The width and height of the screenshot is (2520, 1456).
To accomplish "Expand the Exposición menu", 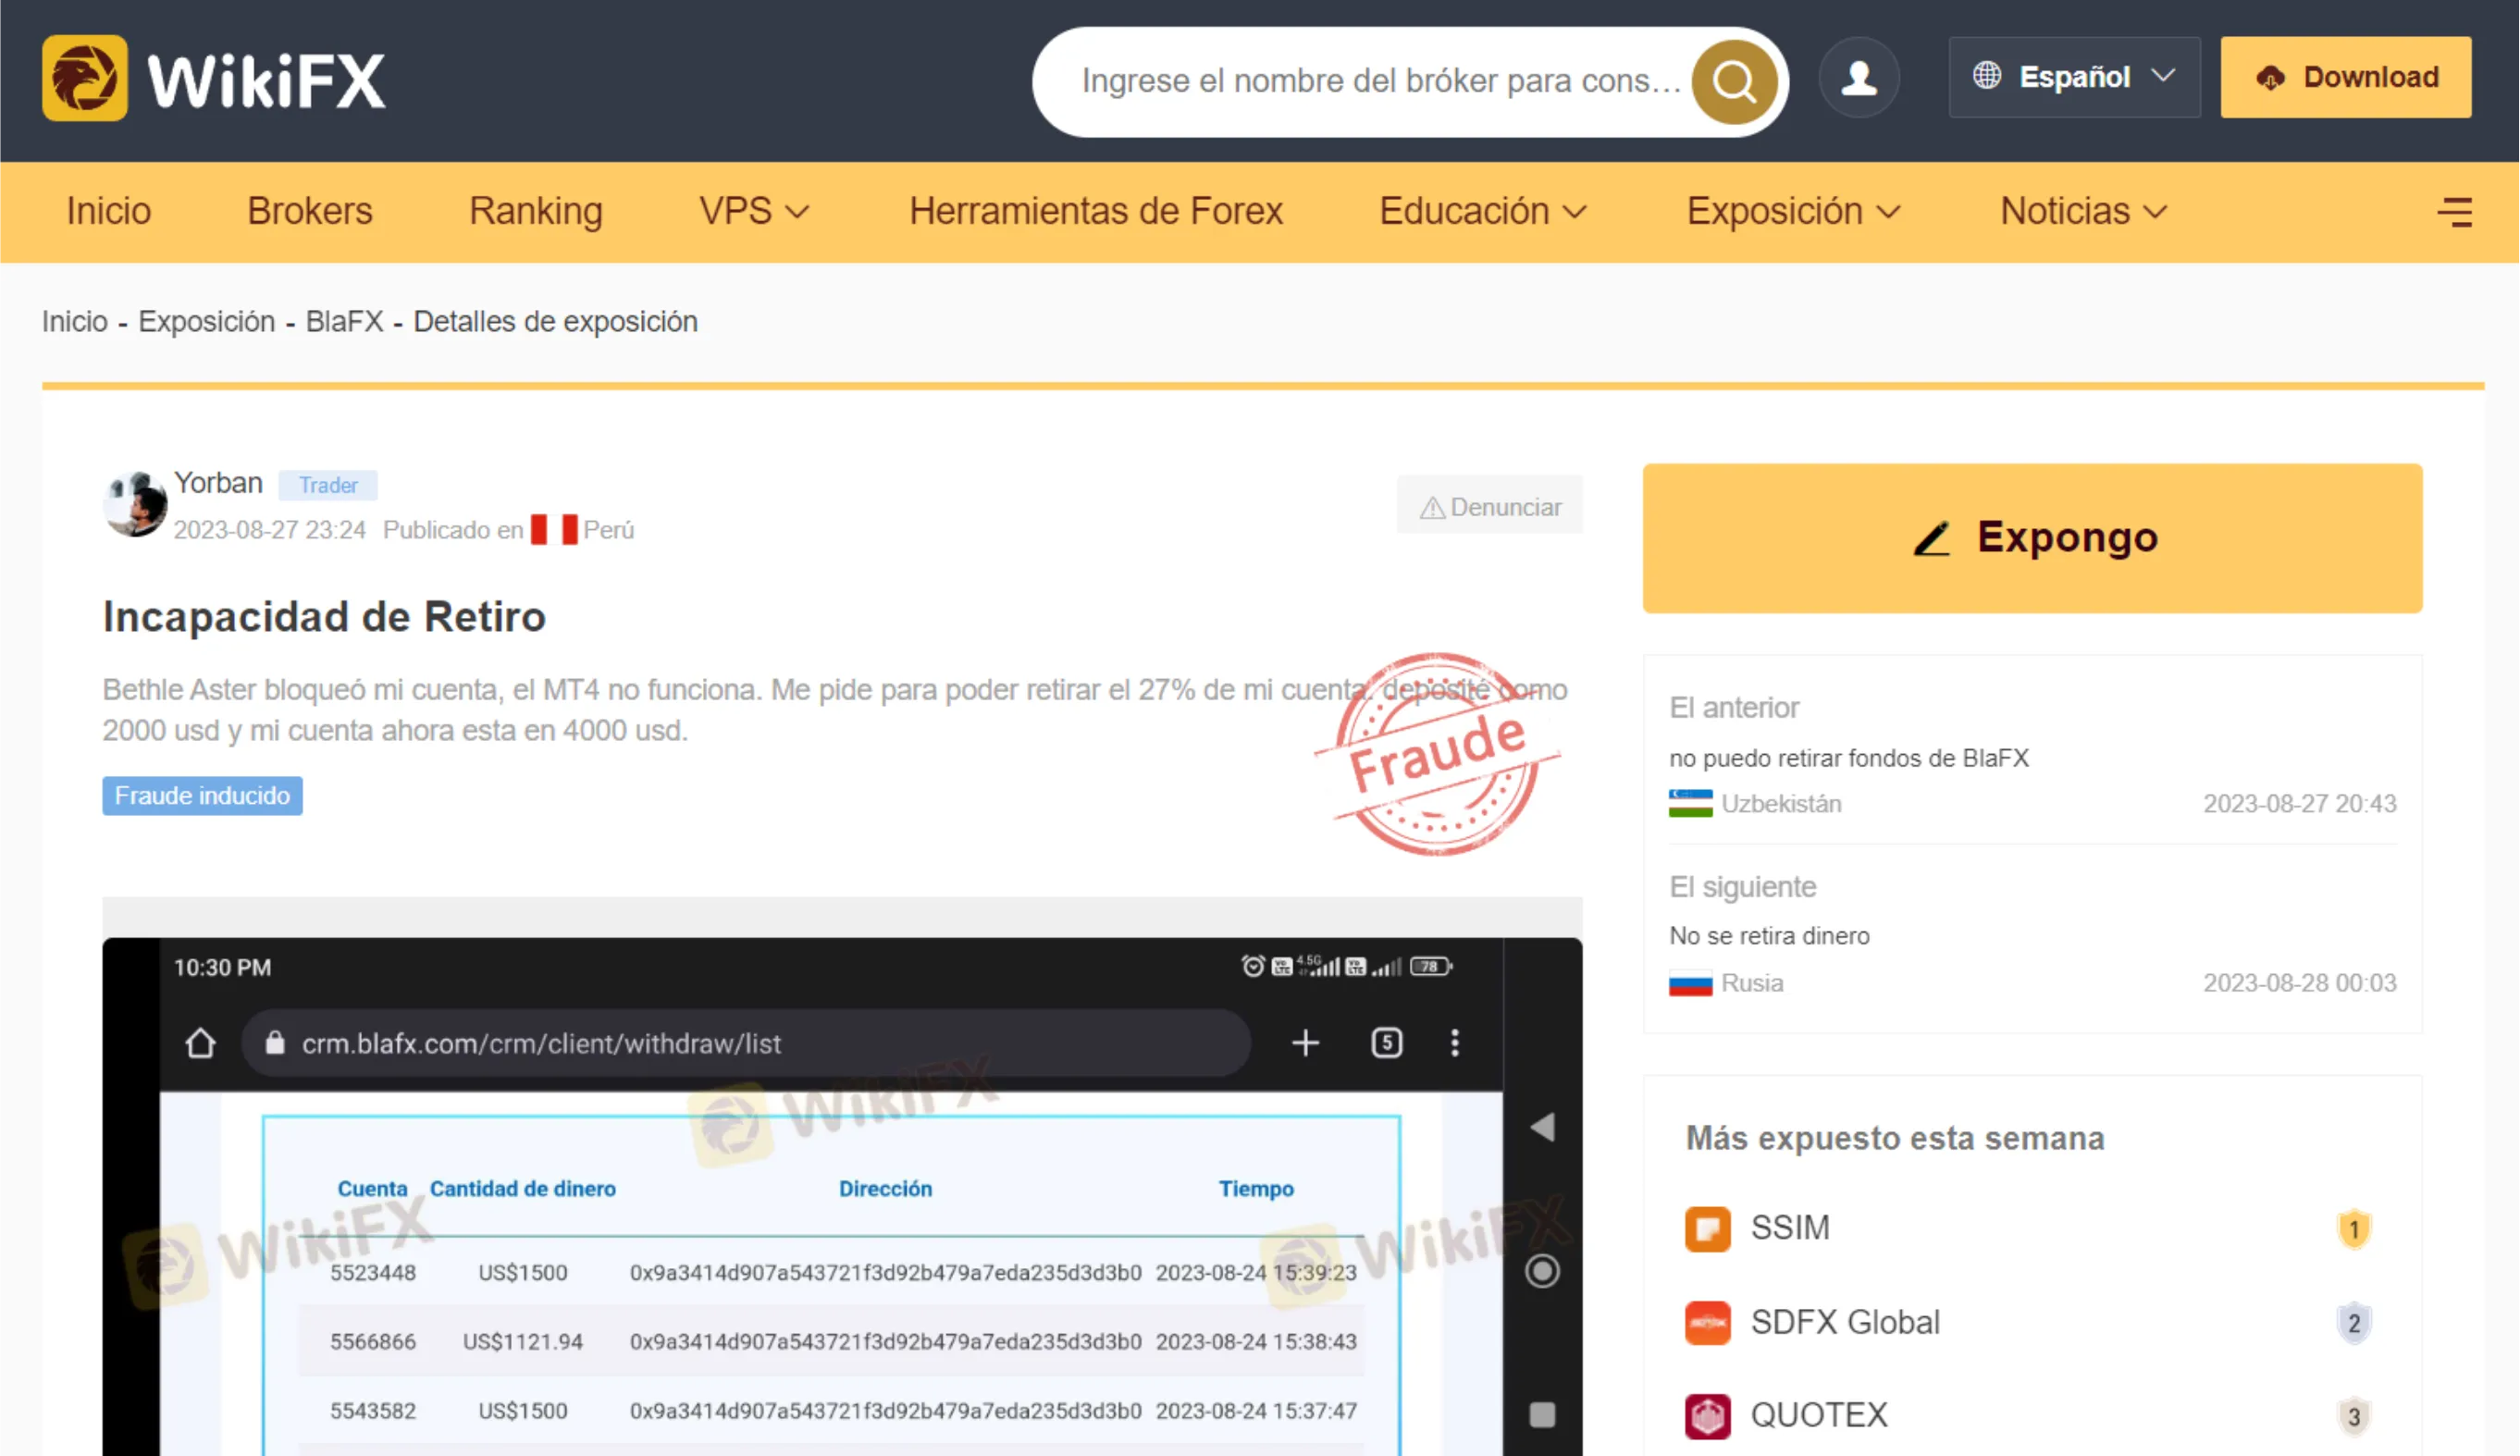I will [1793, 211].
